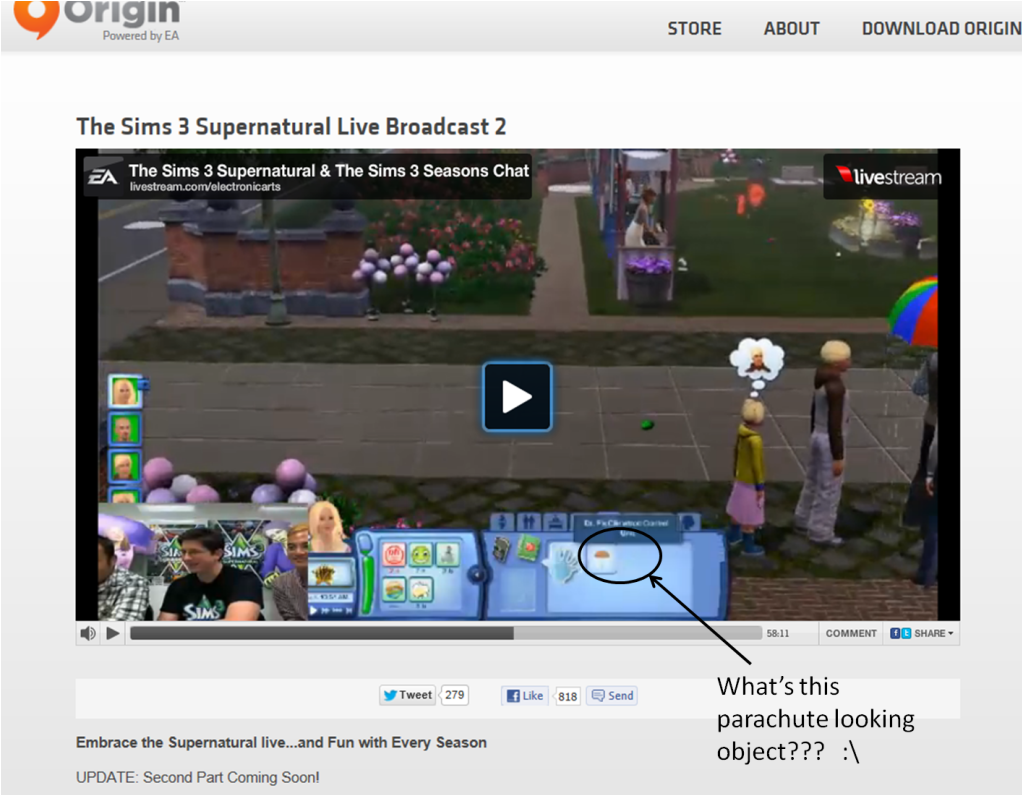Click the webcam inset of the presenters
This screenshot has width=1023, height=796.
click(x=203, y=561)
